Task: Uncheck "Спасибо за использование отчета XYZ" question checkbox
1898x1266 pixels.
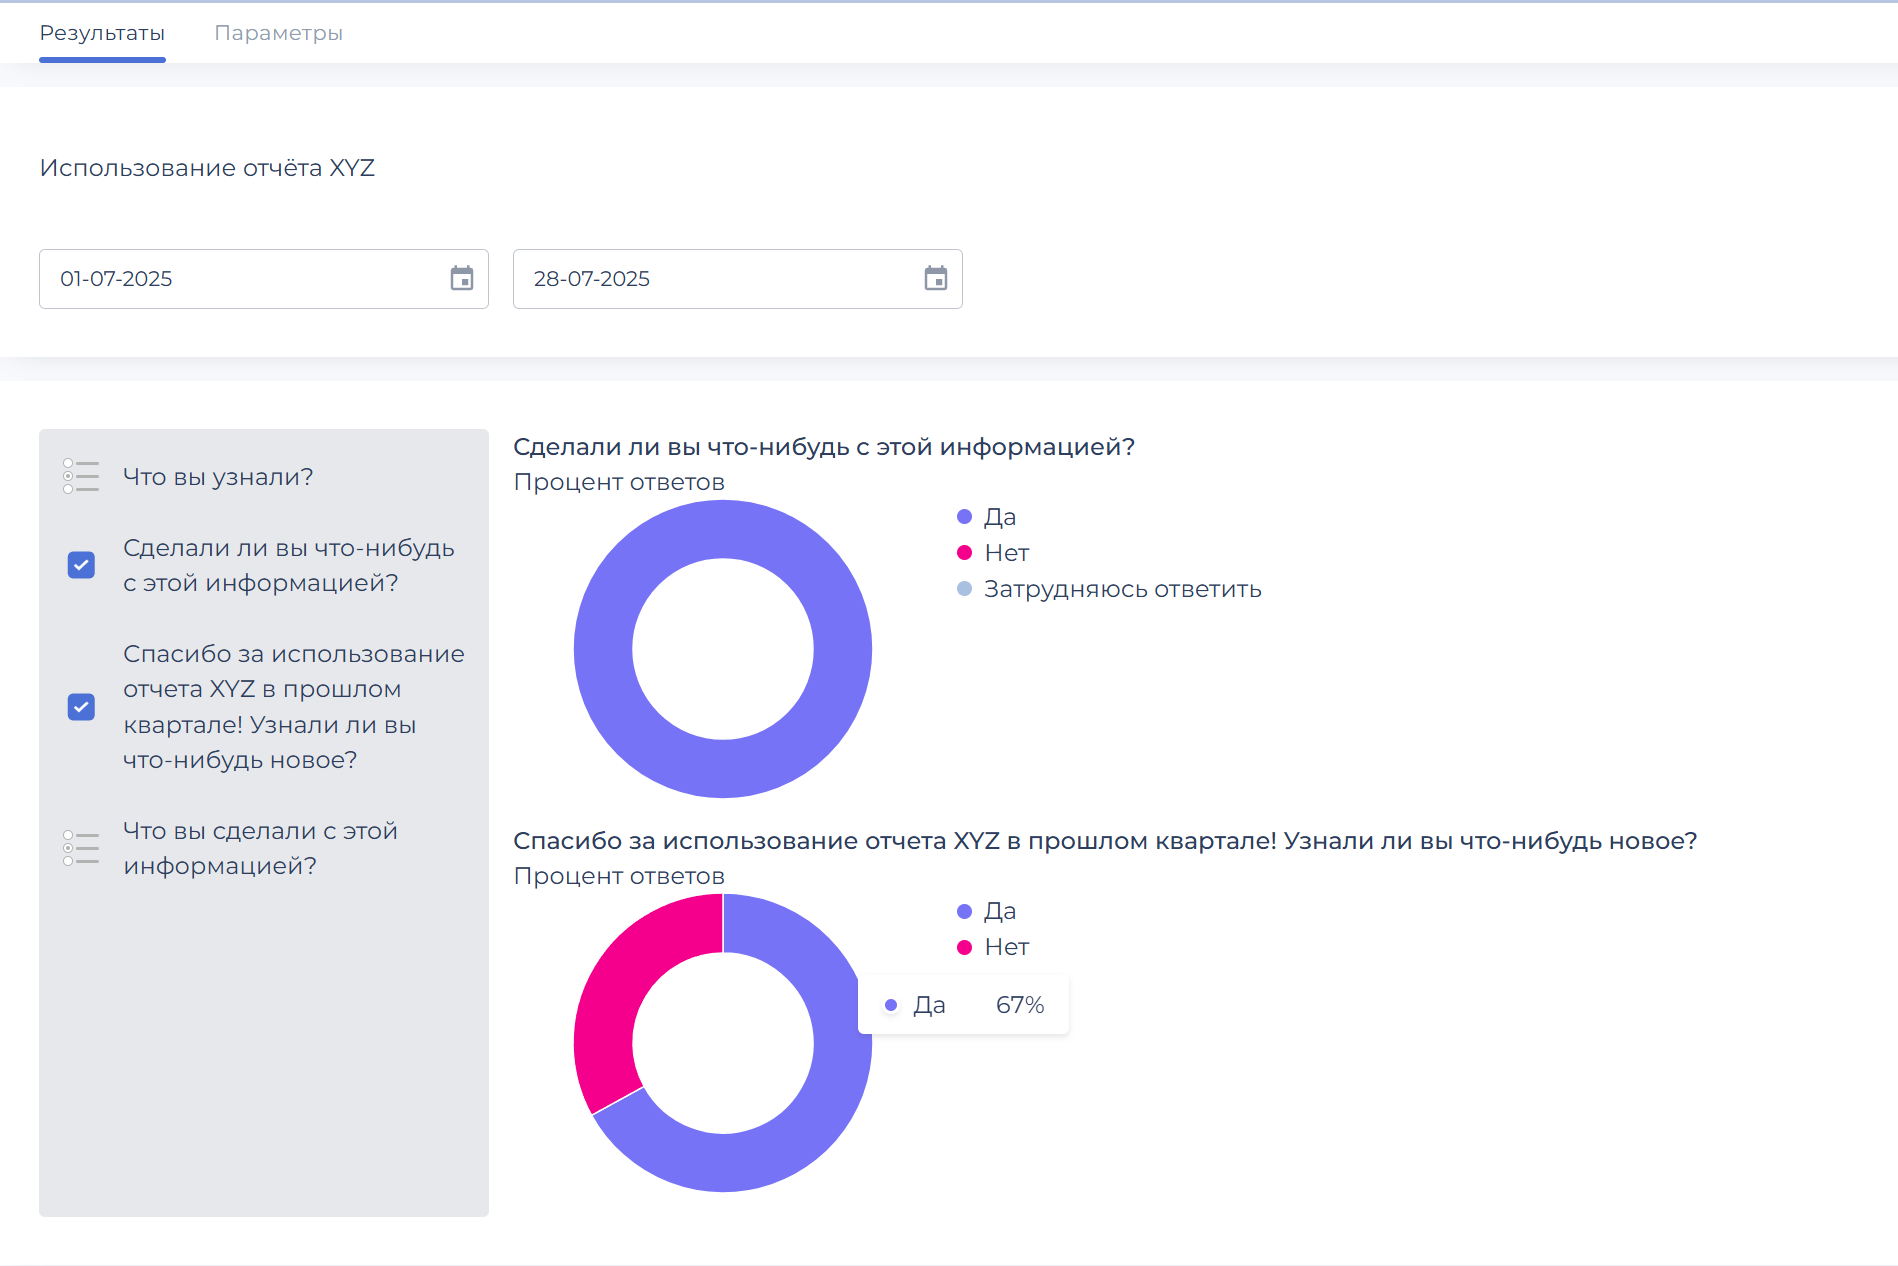Action: [x=81, y=707]
